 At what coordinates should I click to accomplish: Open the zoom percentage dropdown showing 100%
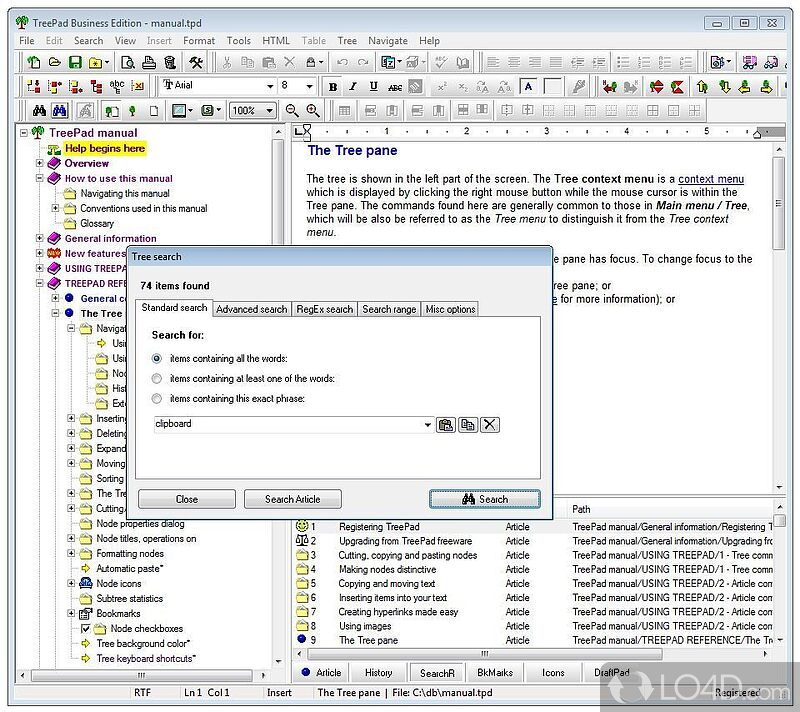pos(271,111)
